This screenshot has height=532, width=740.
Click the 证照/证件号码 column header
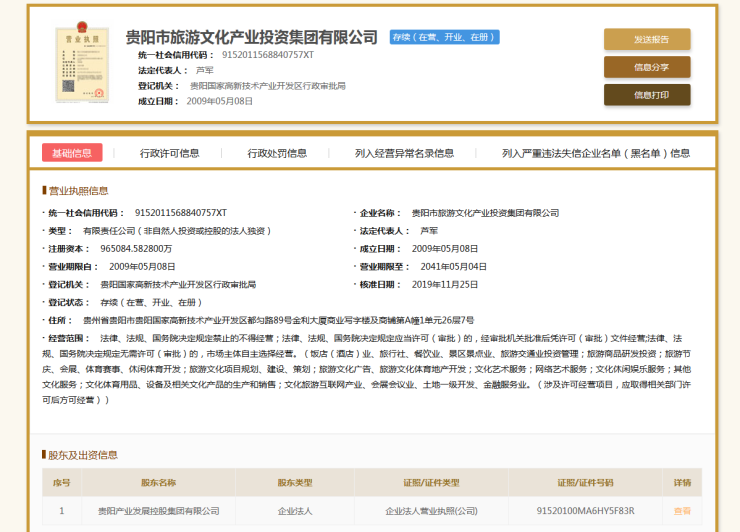click(585, 482)
